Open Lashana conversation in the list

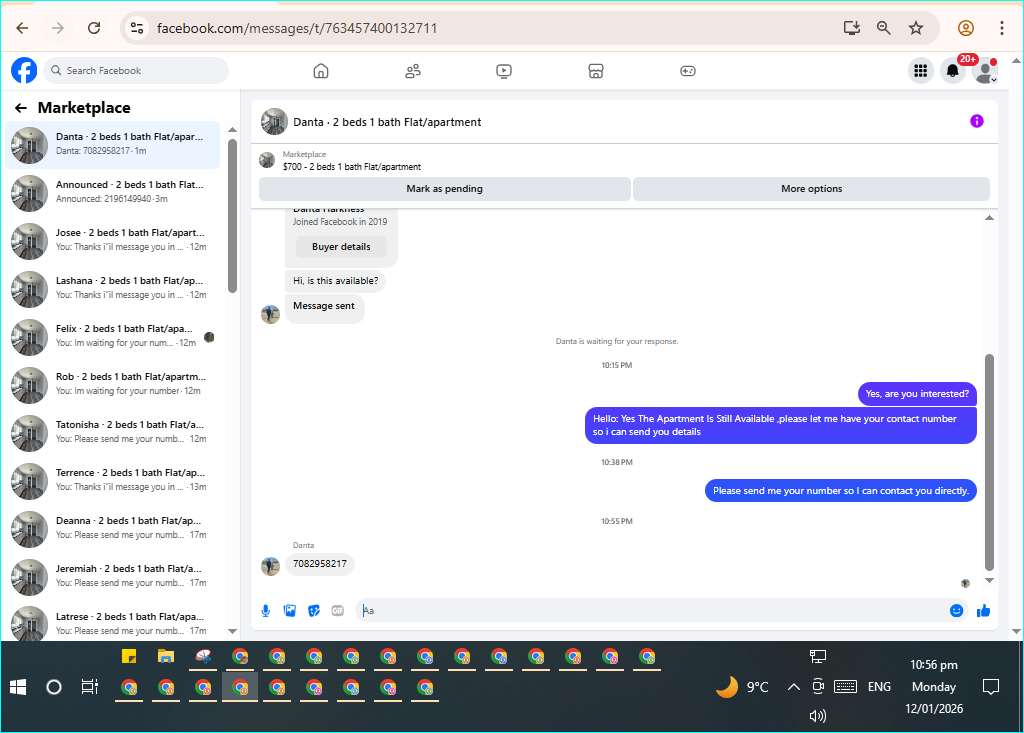pos(113,288)
